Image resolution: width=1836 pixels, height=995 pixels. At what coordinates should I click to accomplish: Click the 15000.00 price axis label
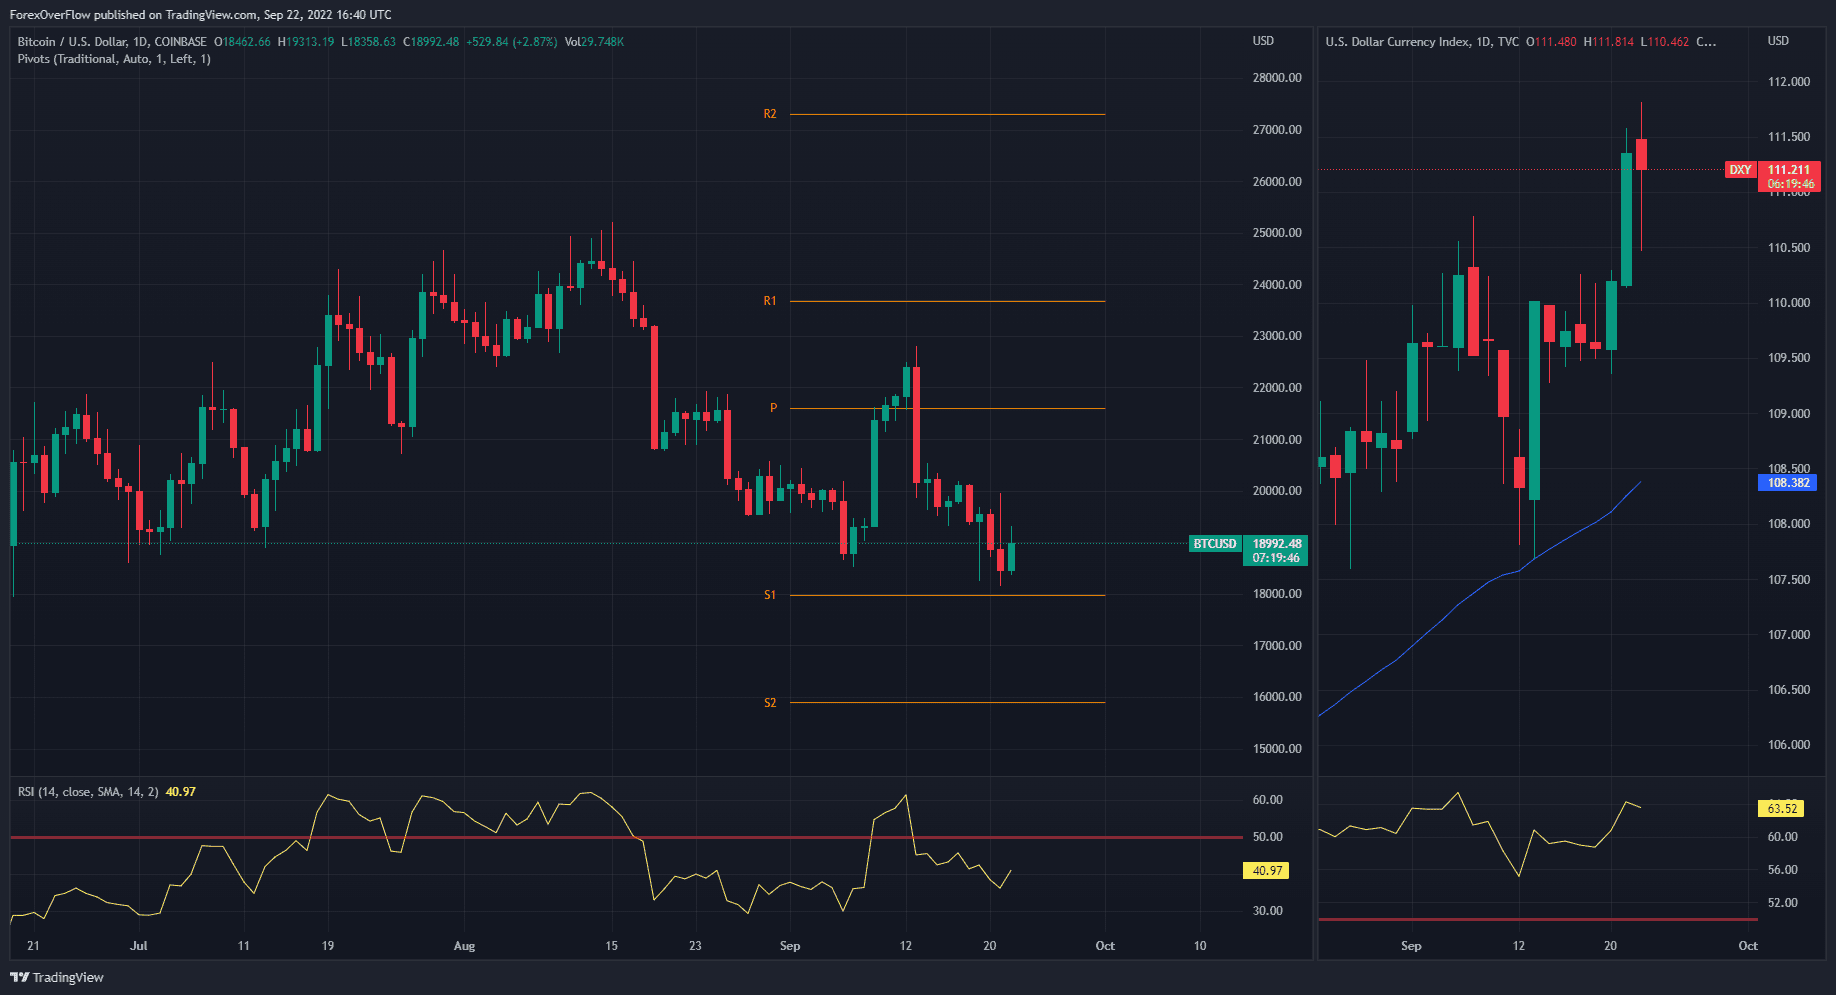point(1277,749)
